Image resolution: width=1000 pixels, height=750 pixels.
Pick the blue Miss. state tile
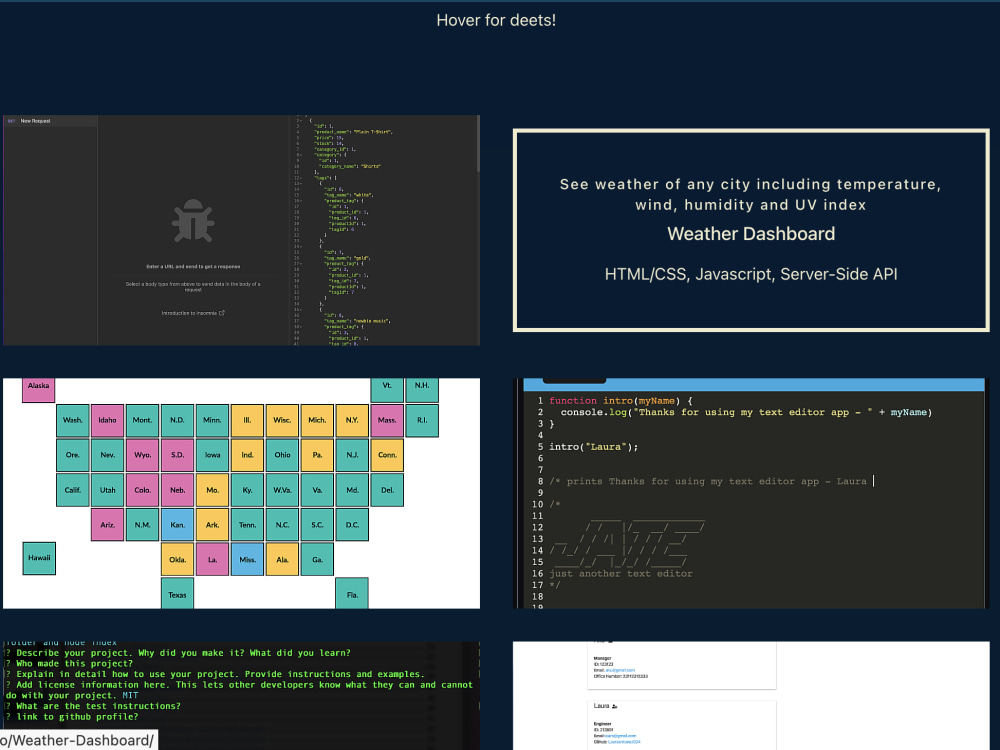pos(247,560)
